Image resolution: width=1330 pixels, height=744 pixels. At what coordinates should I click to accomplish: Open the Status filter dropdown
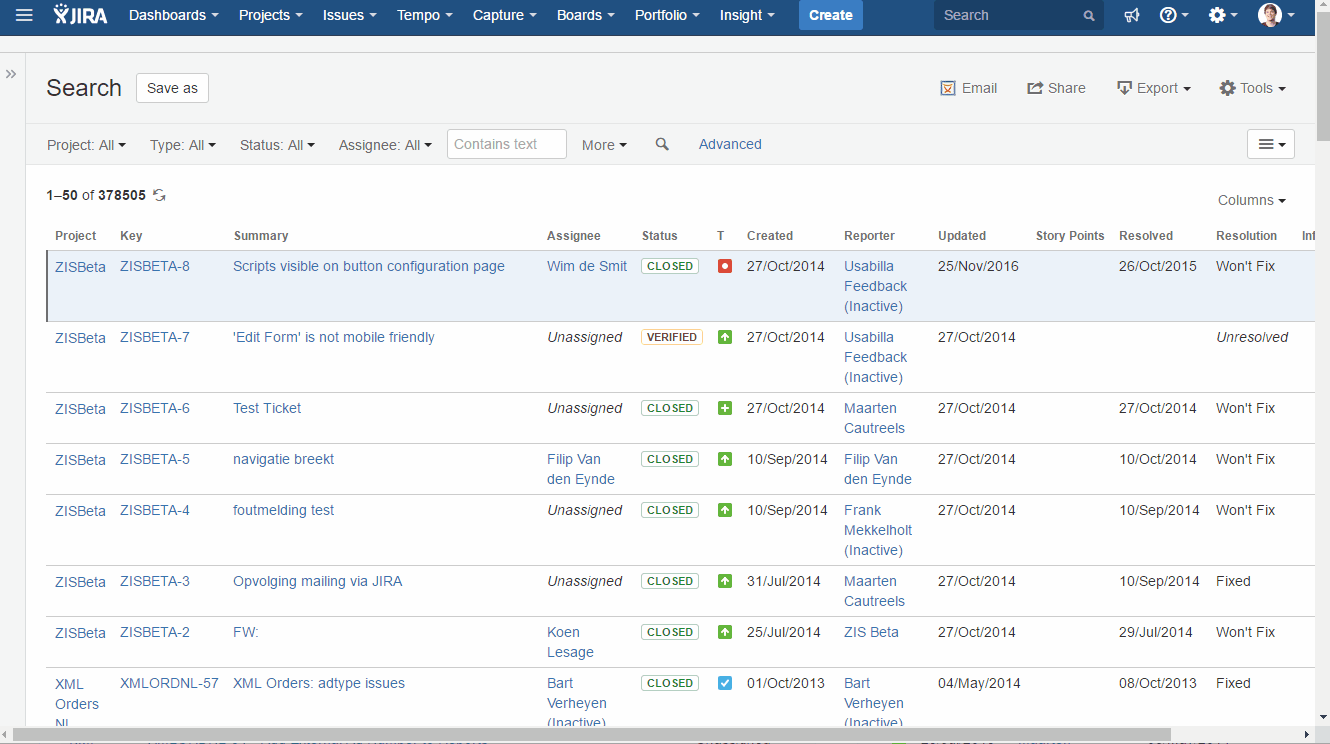tap(277, 145)
